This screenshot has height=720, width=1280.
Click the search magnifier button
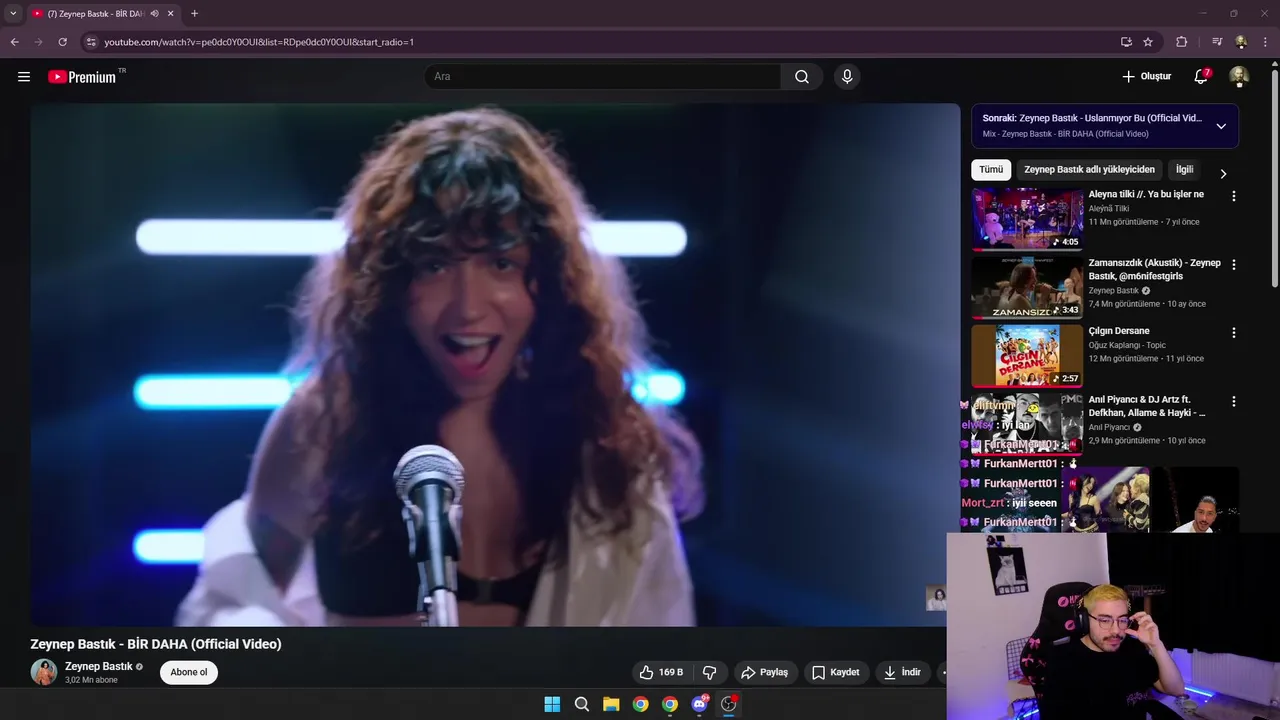pos(802,76)
